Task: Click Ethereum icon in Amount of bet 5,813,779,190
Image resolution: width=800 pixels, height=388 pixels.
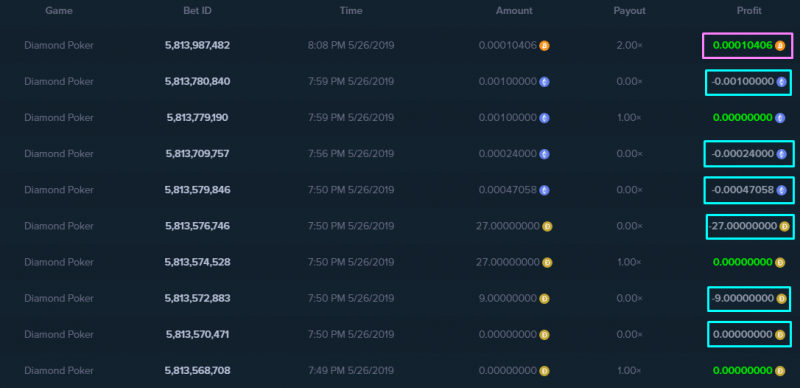Action: tap(544, 118)
